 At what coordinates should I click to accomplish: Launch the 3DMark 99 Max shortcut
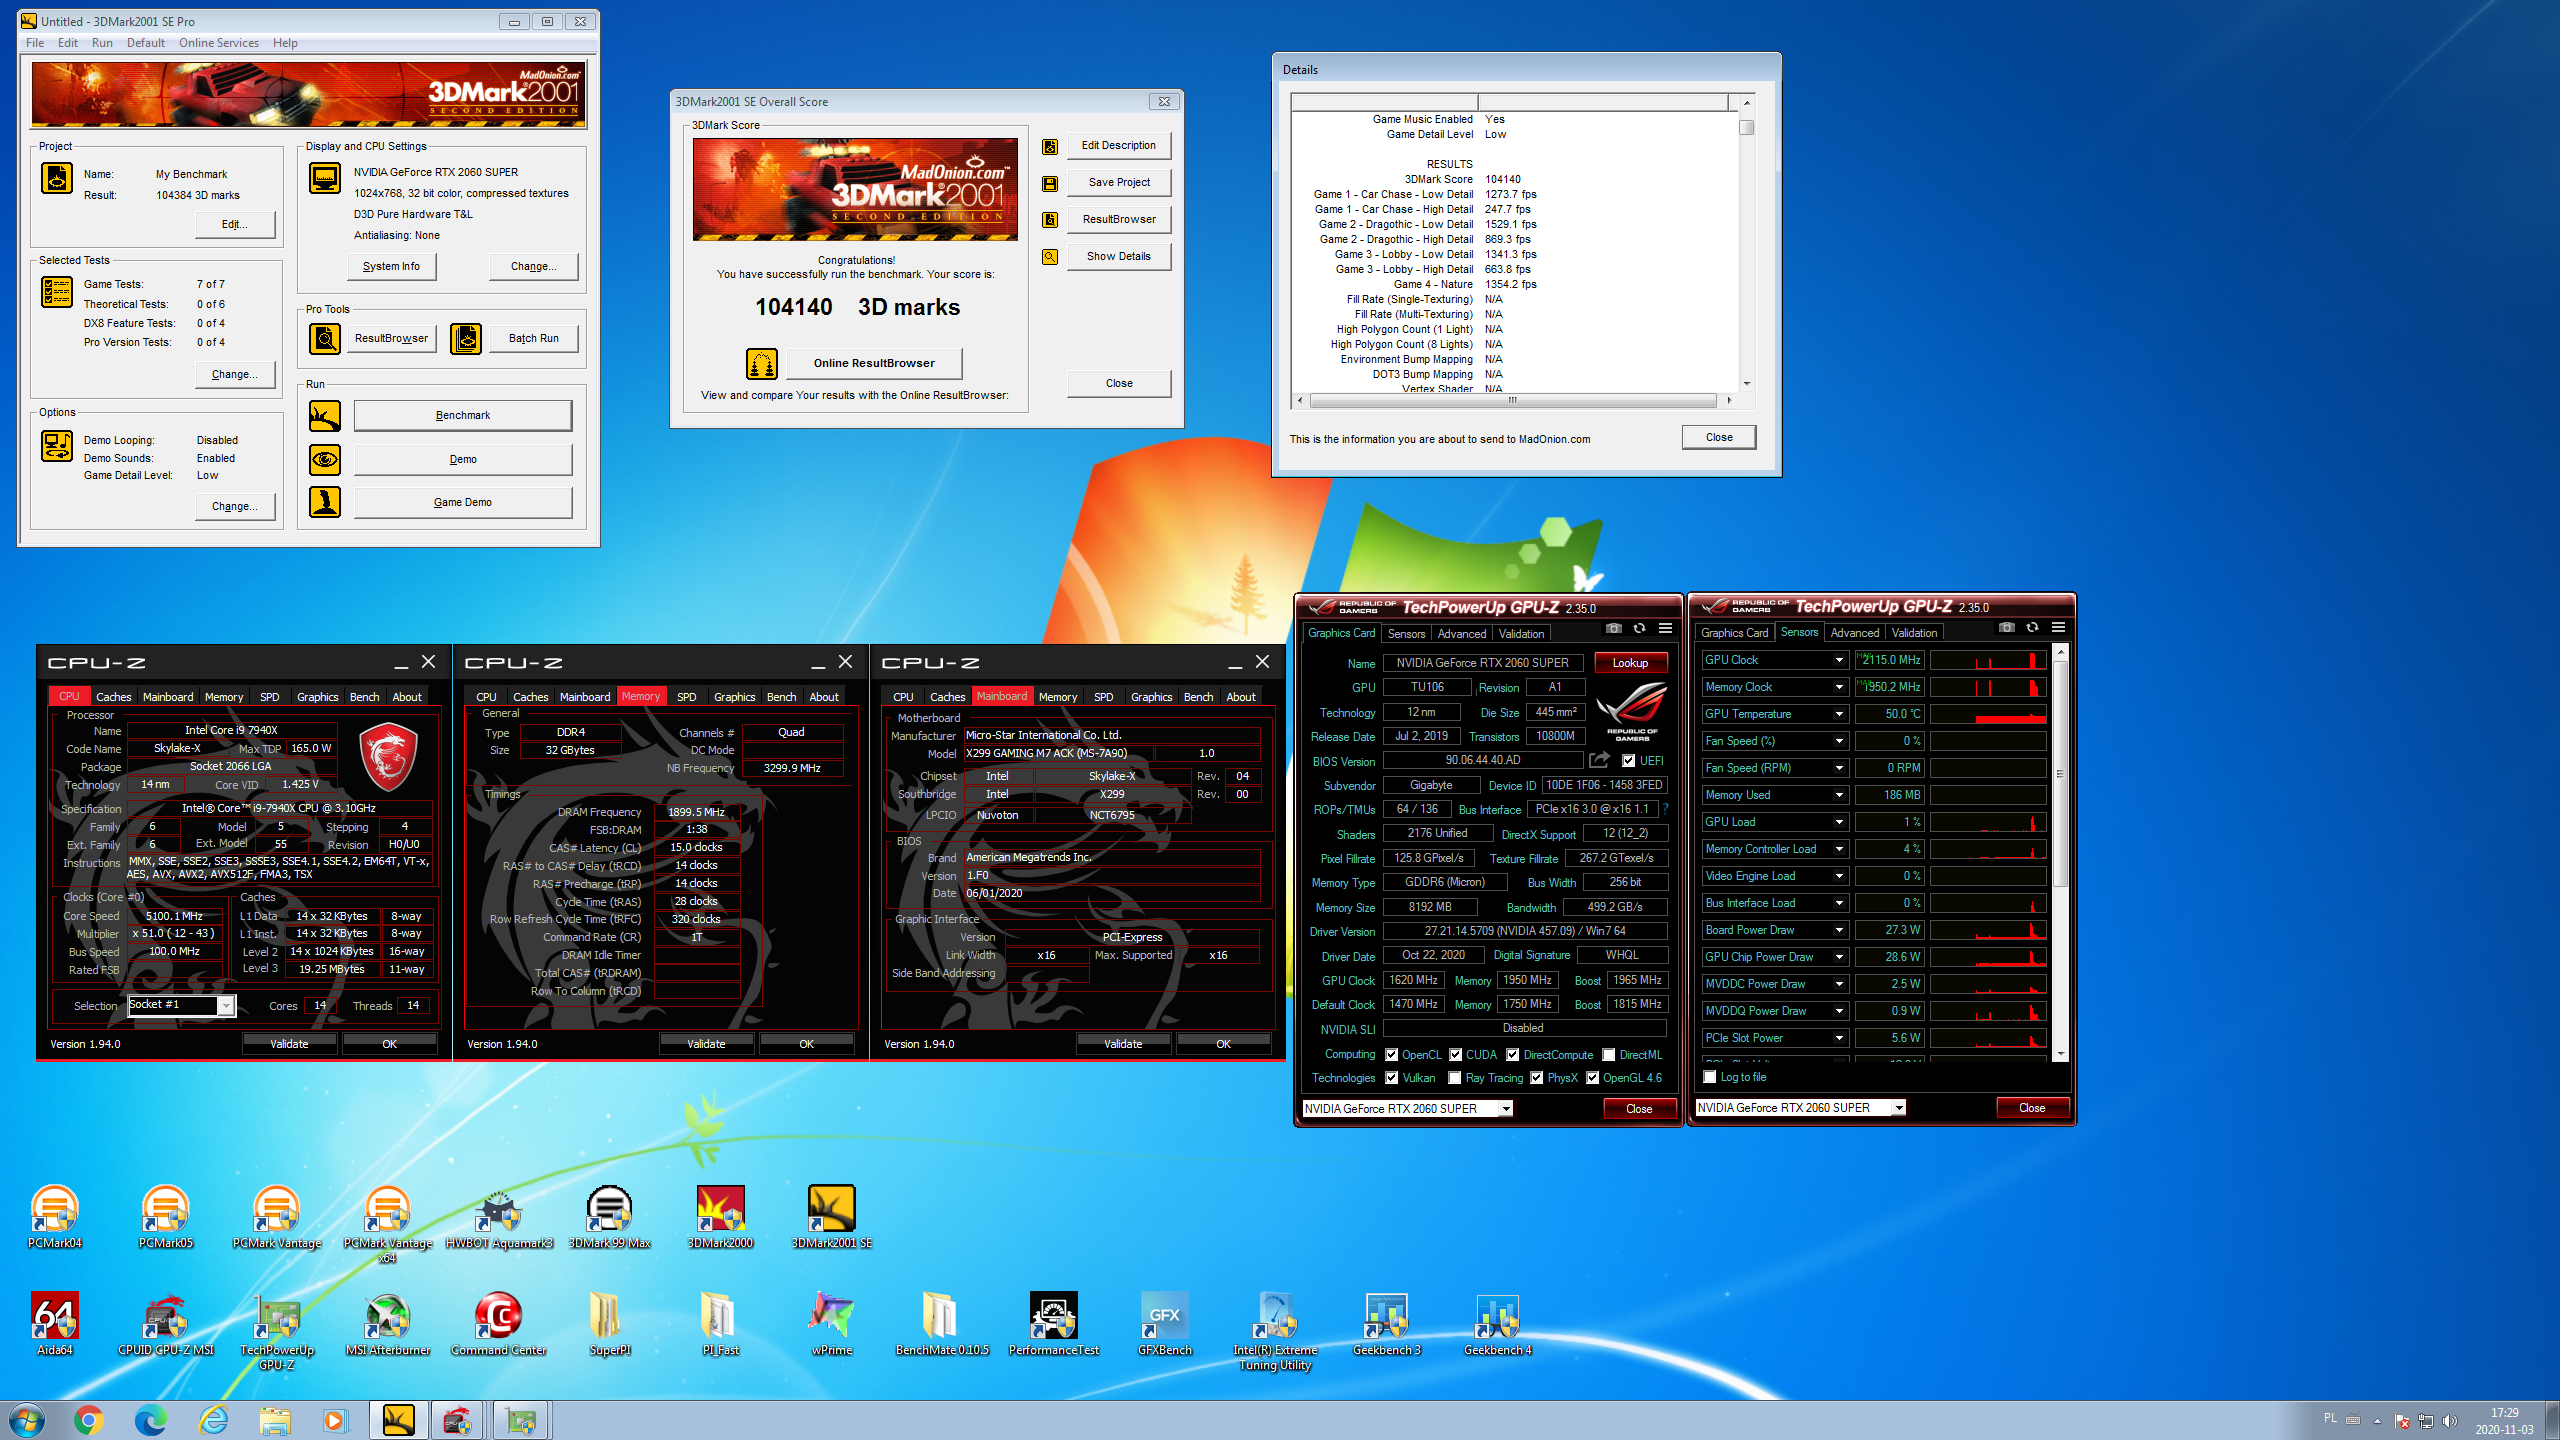coord(609,1217)
